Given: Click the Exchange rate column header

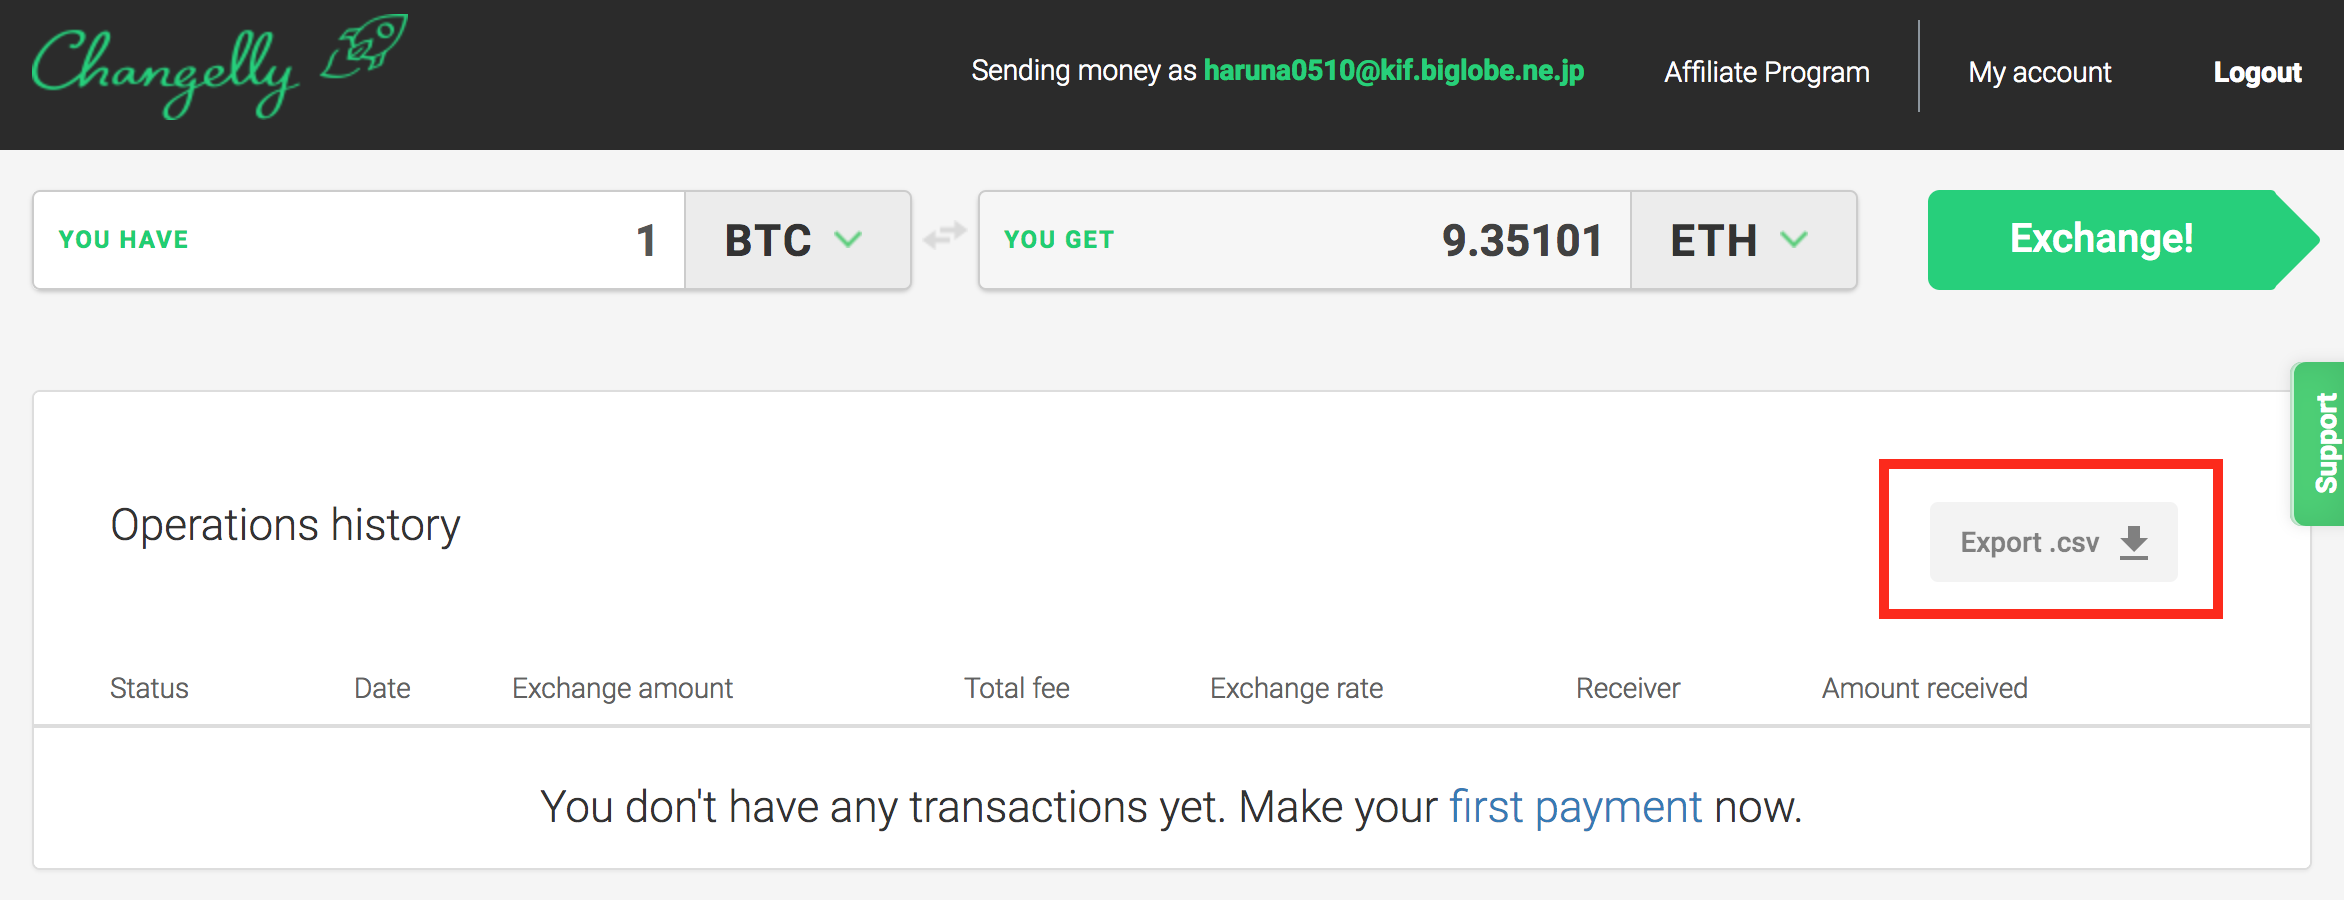Looking at the screenshot, I should 1297,688.
